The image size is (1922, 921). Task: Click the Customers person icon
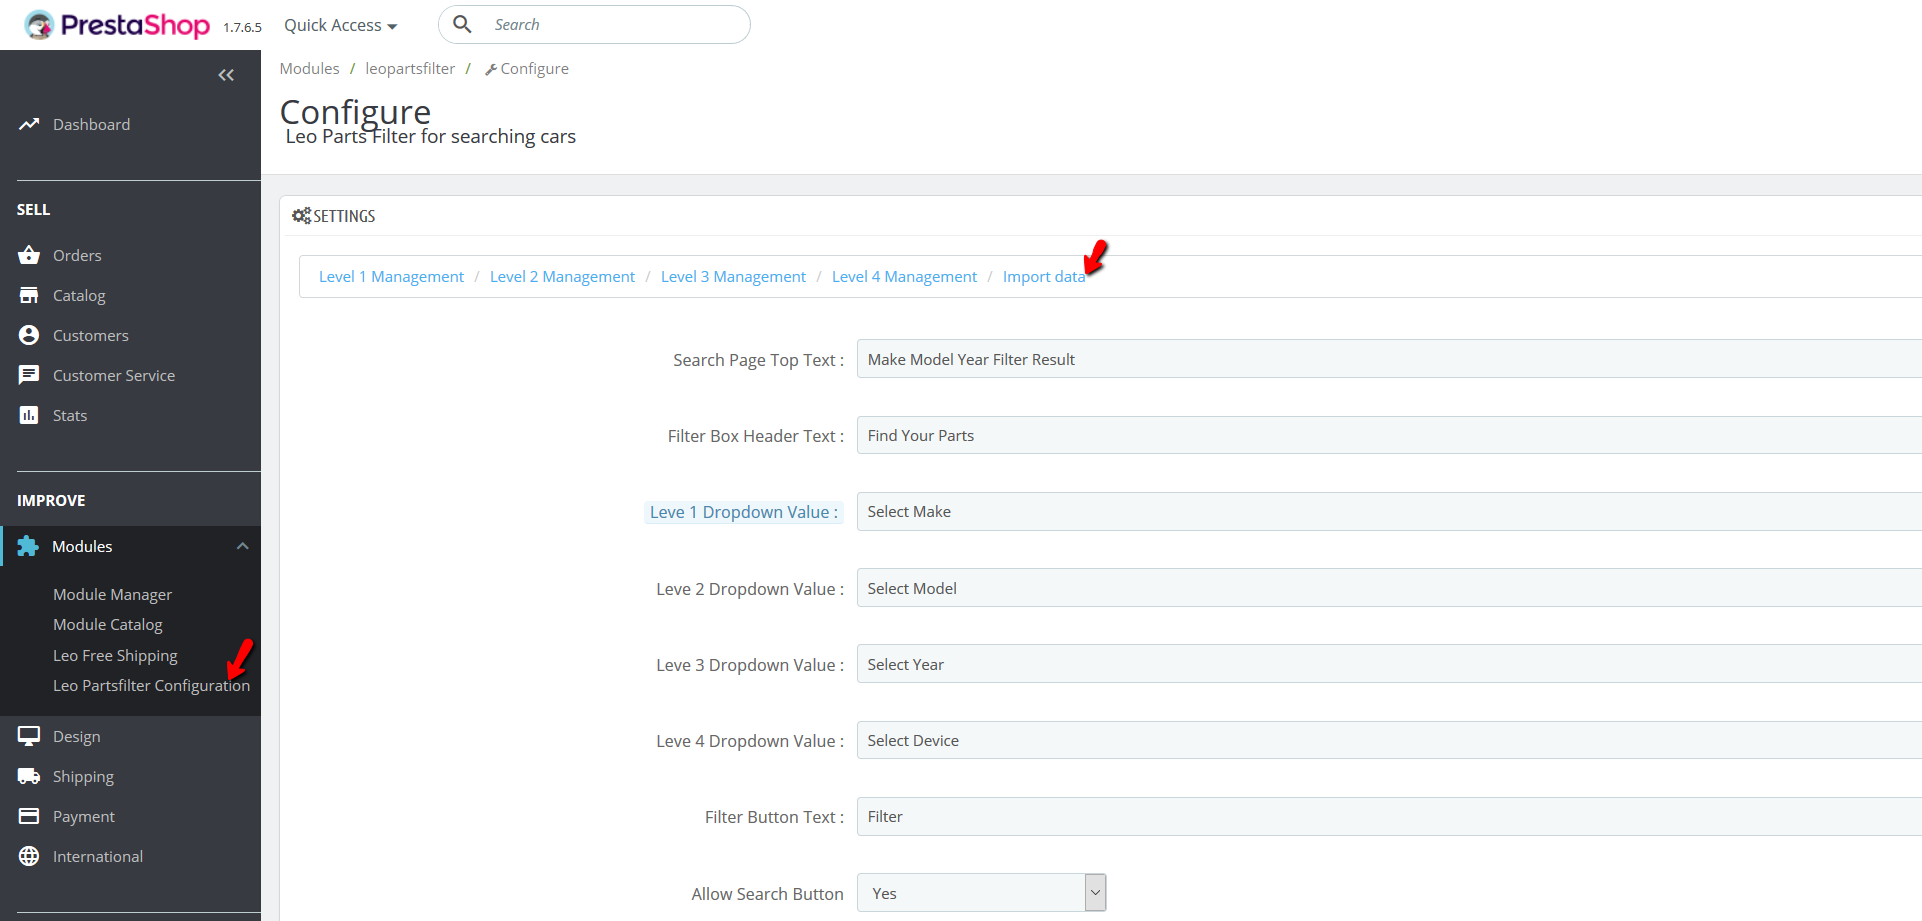29,335
